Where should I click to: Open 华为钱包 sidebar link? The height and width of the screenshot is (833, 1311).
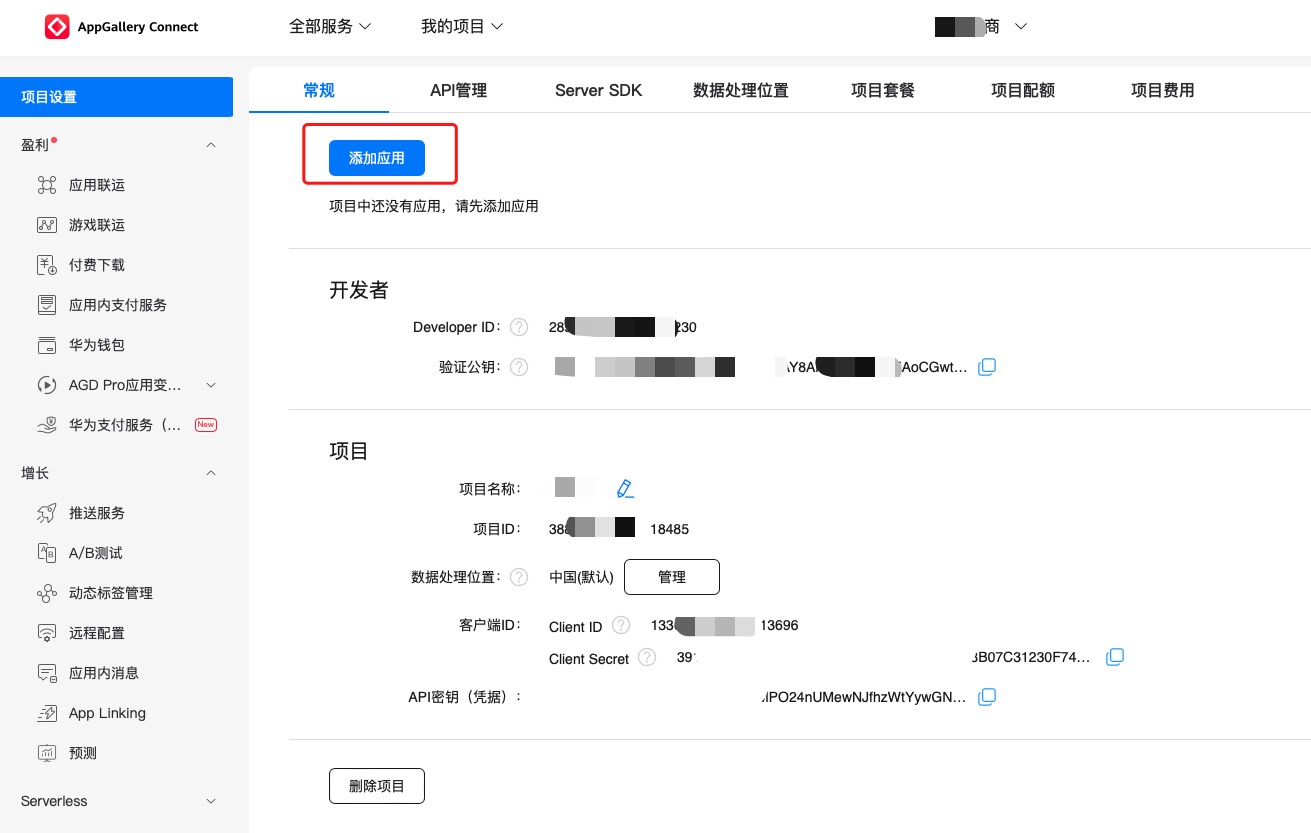[97, 345]
